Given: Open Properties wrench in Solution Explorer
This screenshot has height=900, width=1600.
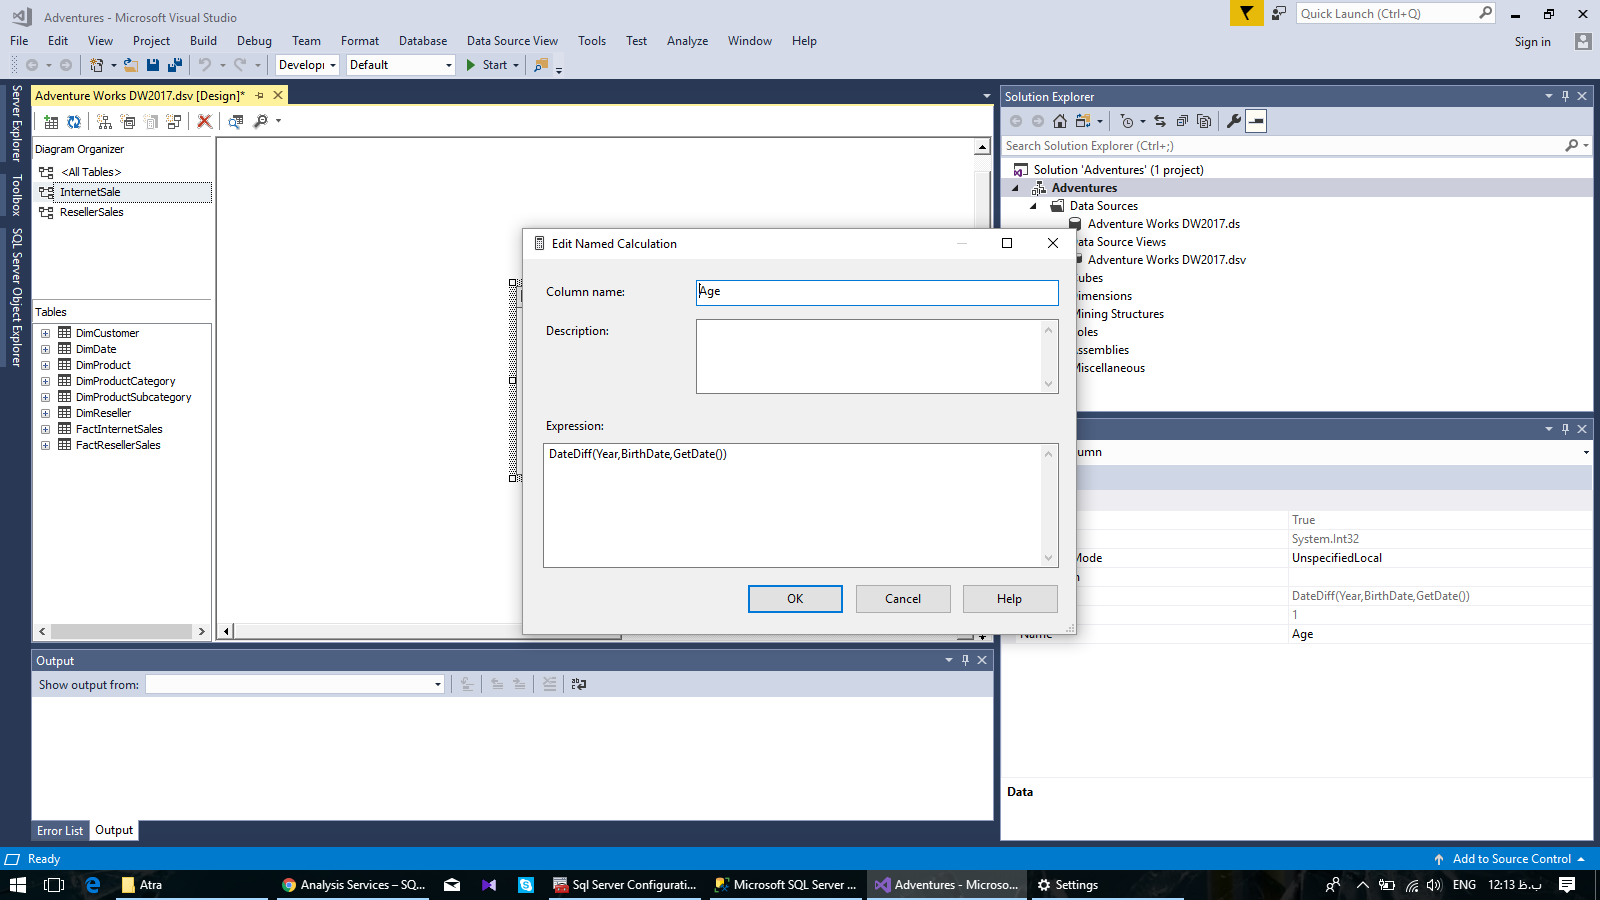Looking at the screenshot, I should coord(1234,121).
